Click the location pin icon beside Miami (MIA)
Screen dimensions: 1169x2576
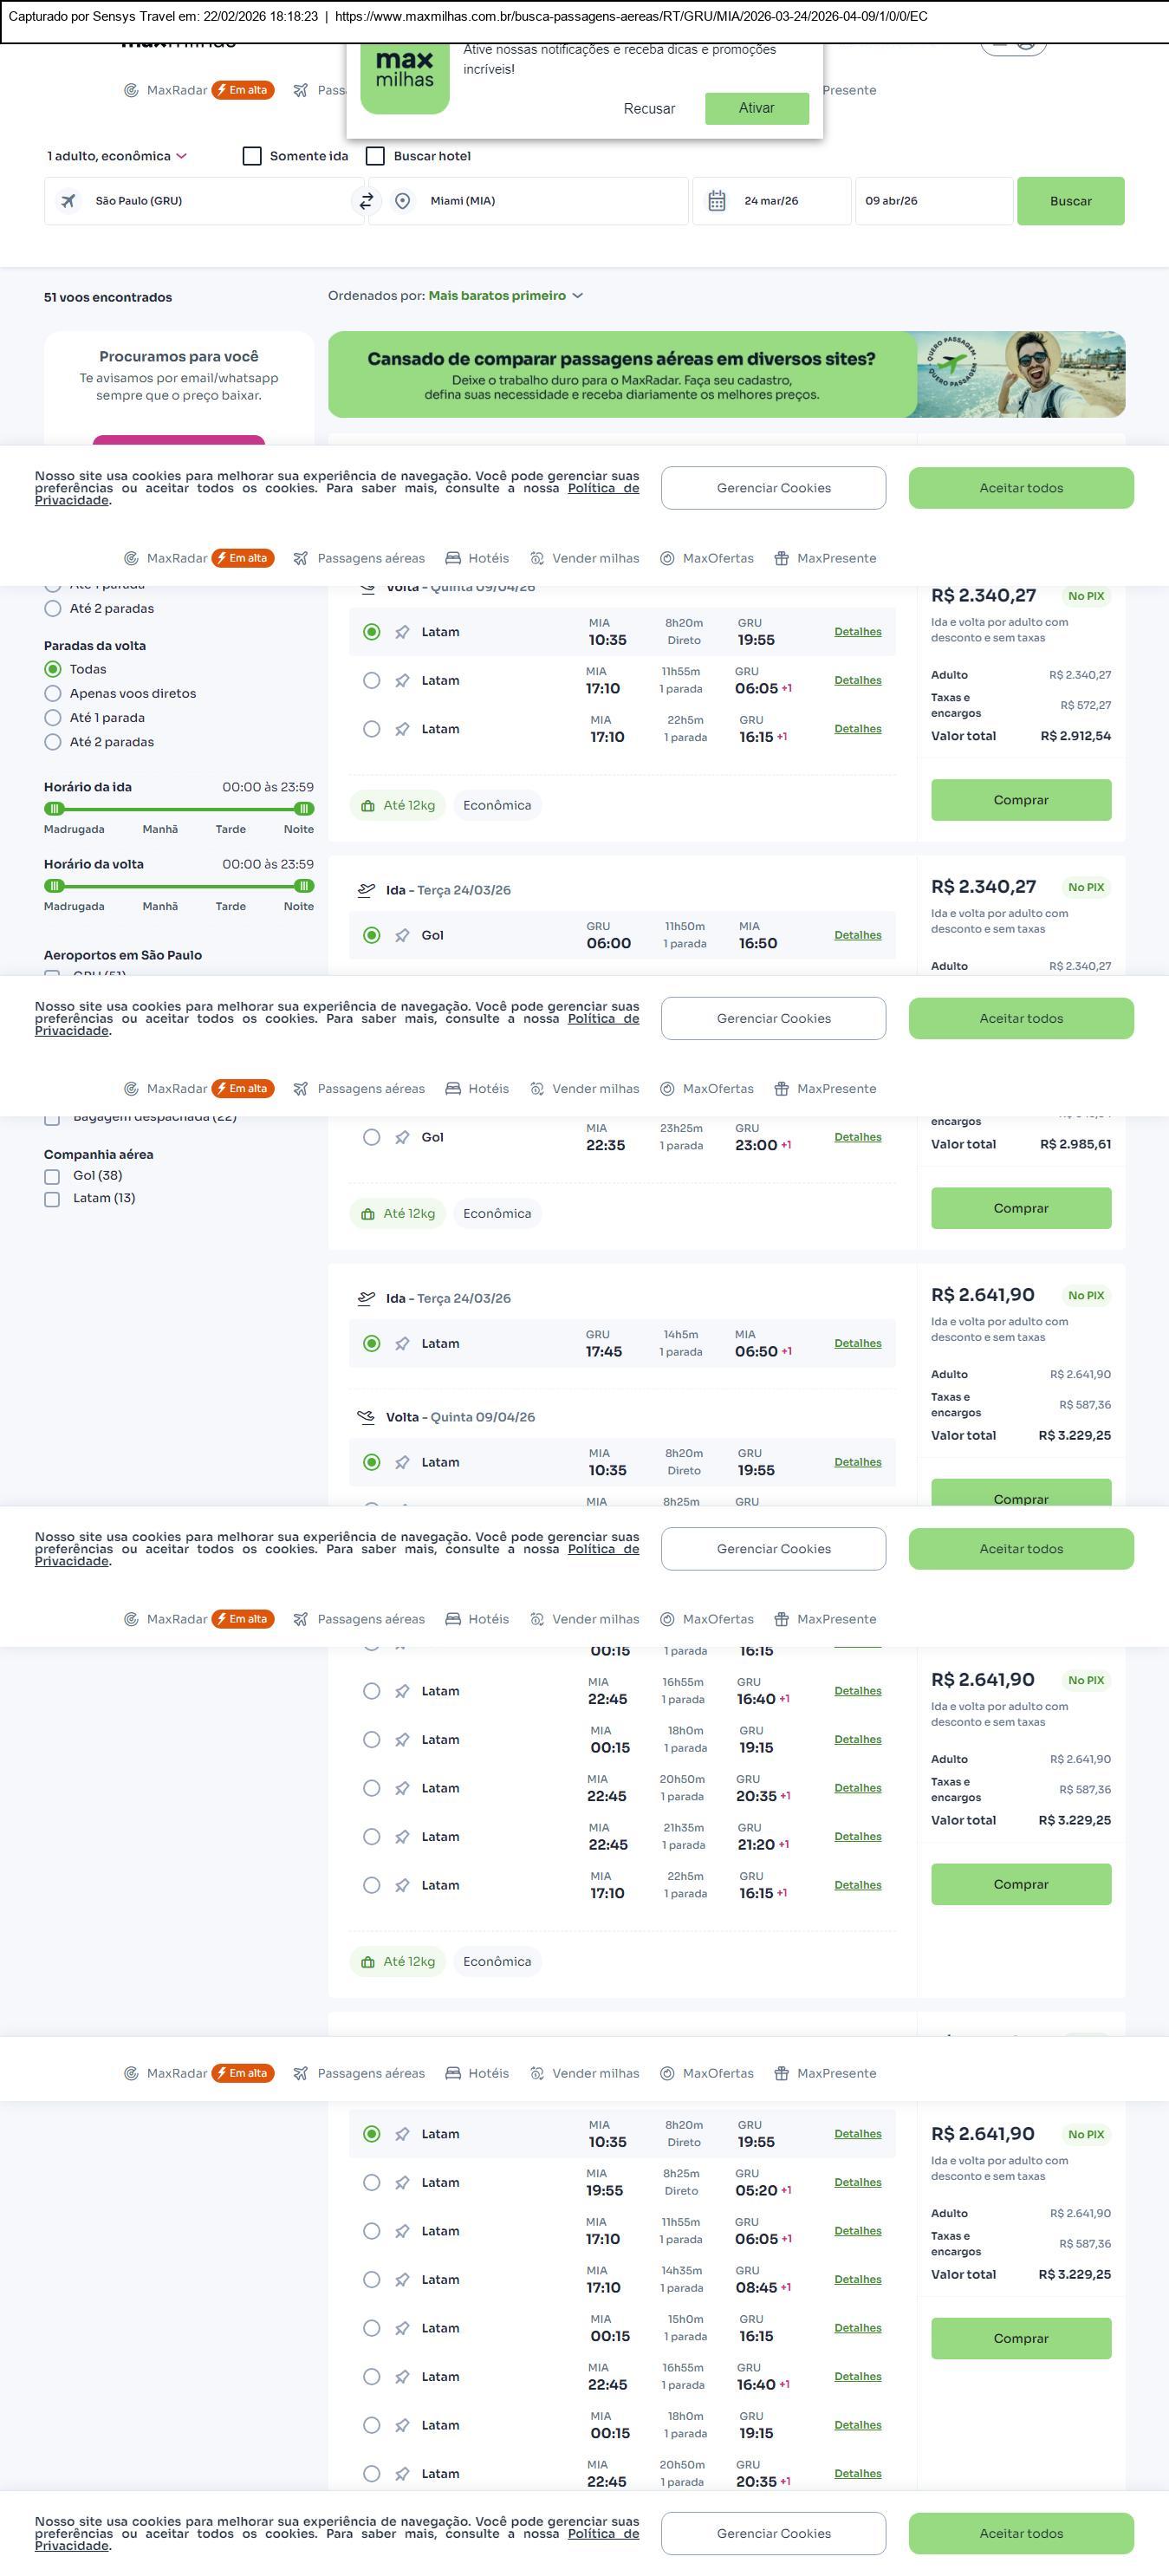tap(402, 201)
